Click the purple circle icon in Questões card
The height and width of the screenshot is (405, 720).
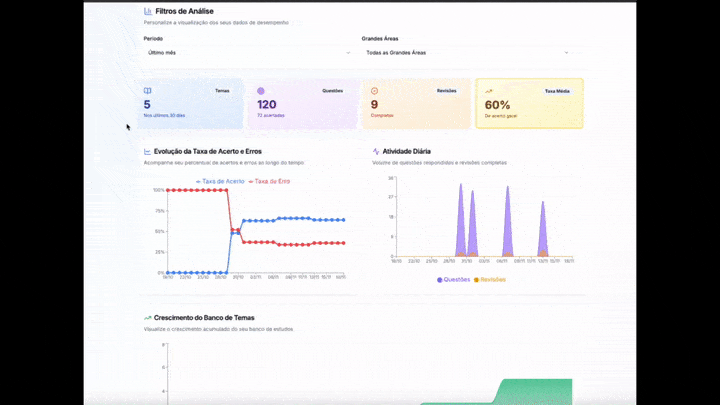point(261,91)
